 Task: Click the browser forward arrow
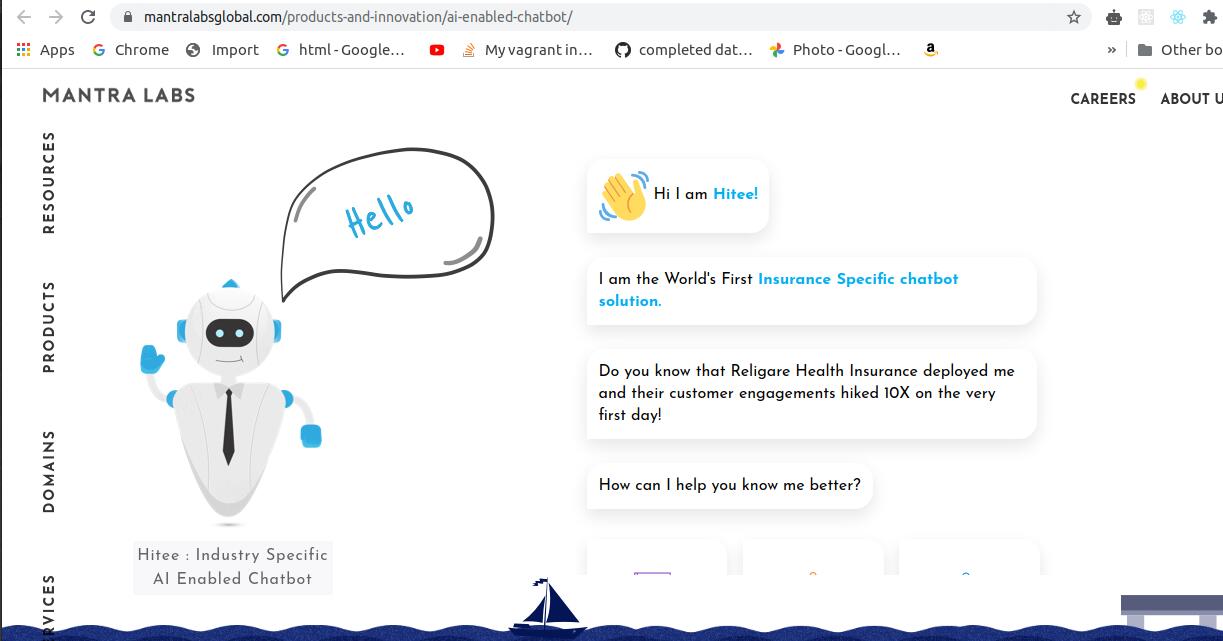pyautogui.click(x=56, y=17)
